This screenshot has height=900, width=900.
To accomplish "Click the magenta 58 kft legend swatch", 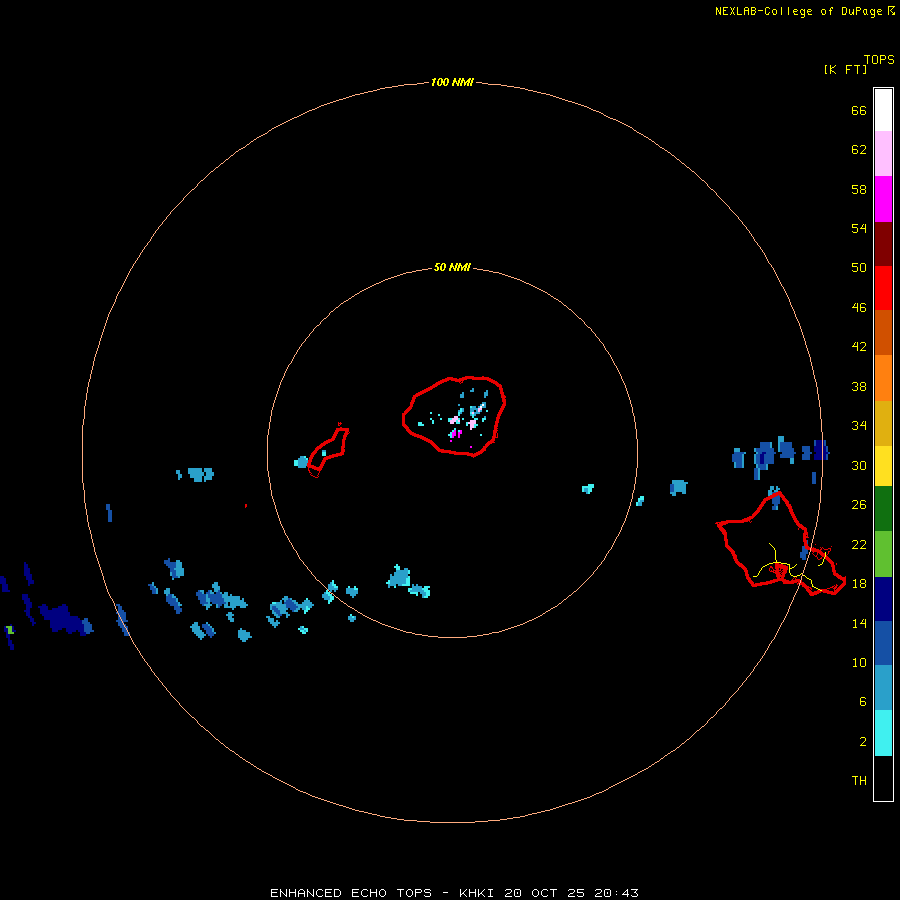I will (x=883, y=199).
